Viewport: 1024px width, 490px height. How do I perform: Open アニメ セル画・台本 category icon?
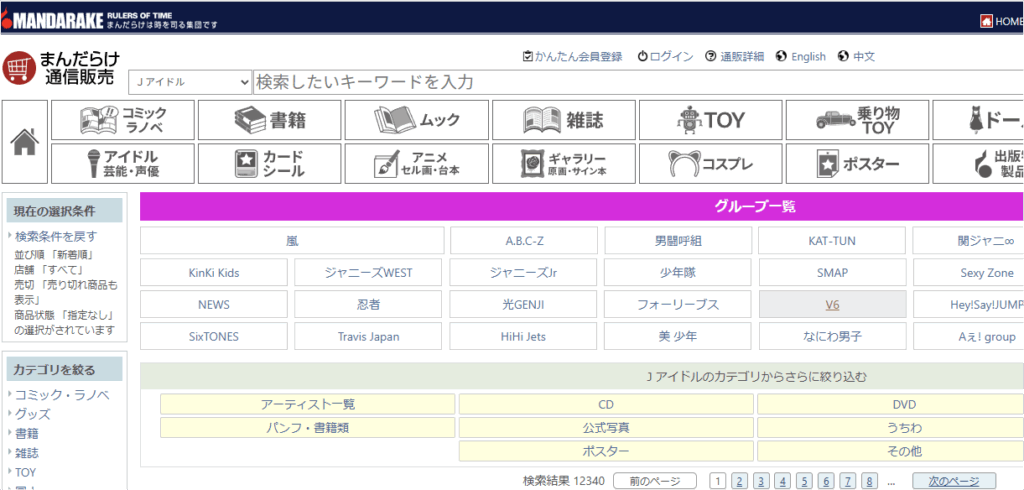417,164
